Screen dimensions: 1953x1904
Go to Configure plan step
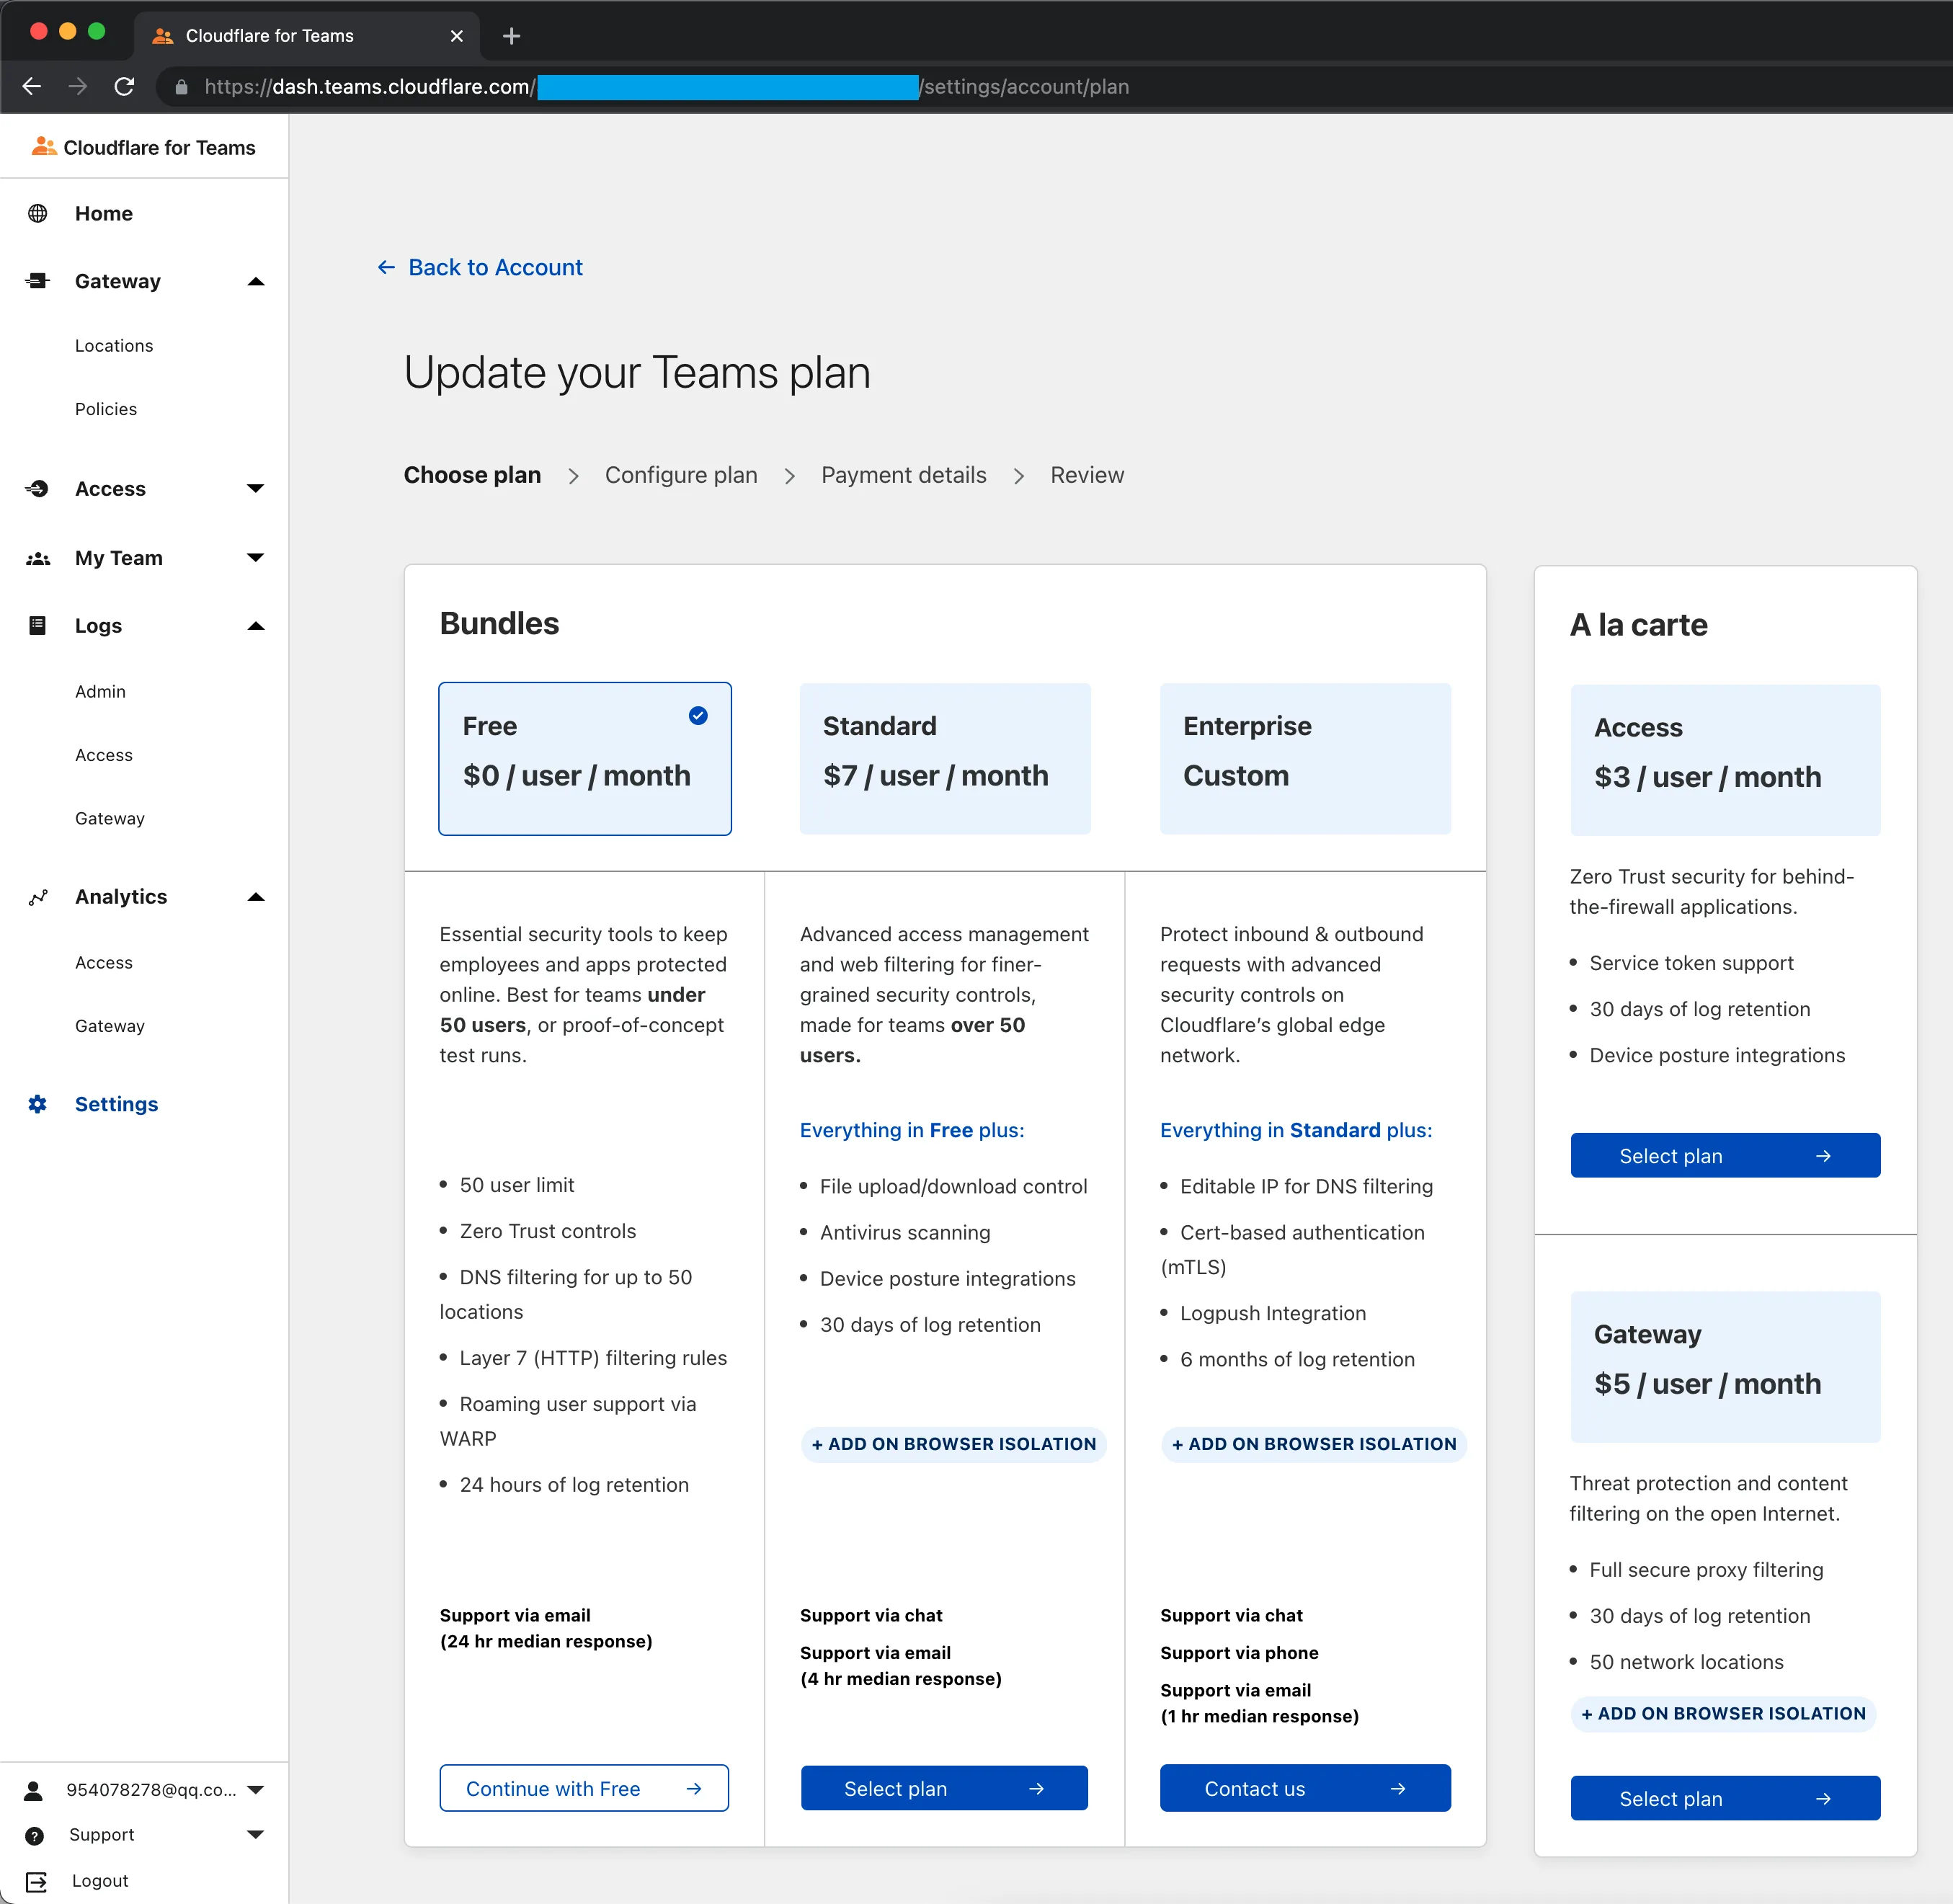680,475
